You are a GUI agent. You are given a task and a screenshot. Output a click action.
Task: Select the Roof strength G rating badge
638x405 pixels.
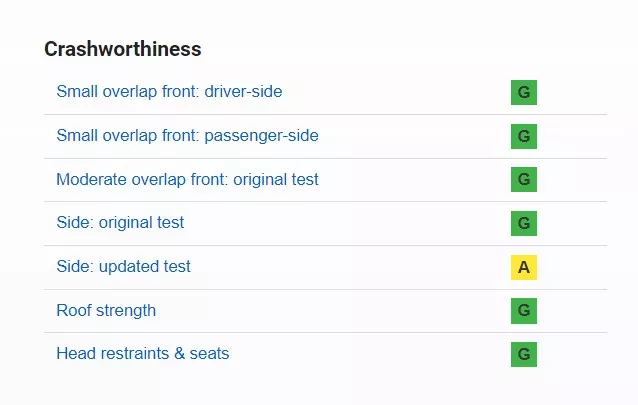(x=524, y=311)
